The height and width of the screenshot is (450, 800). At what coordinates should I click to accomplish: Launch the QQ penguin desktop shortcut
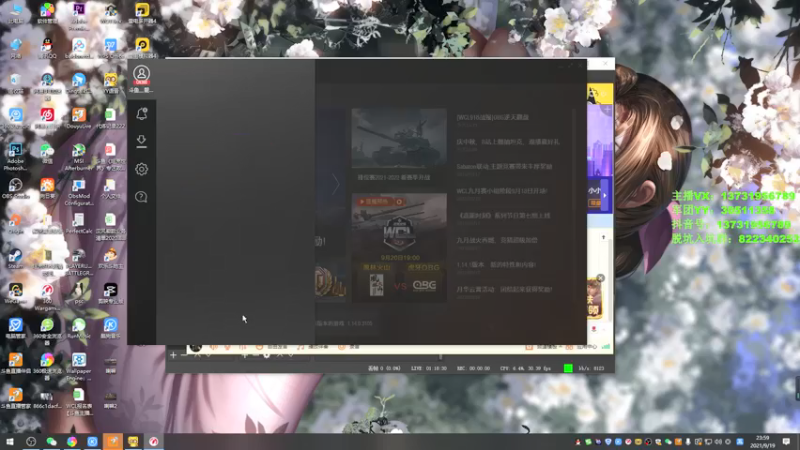click(47, 48)
